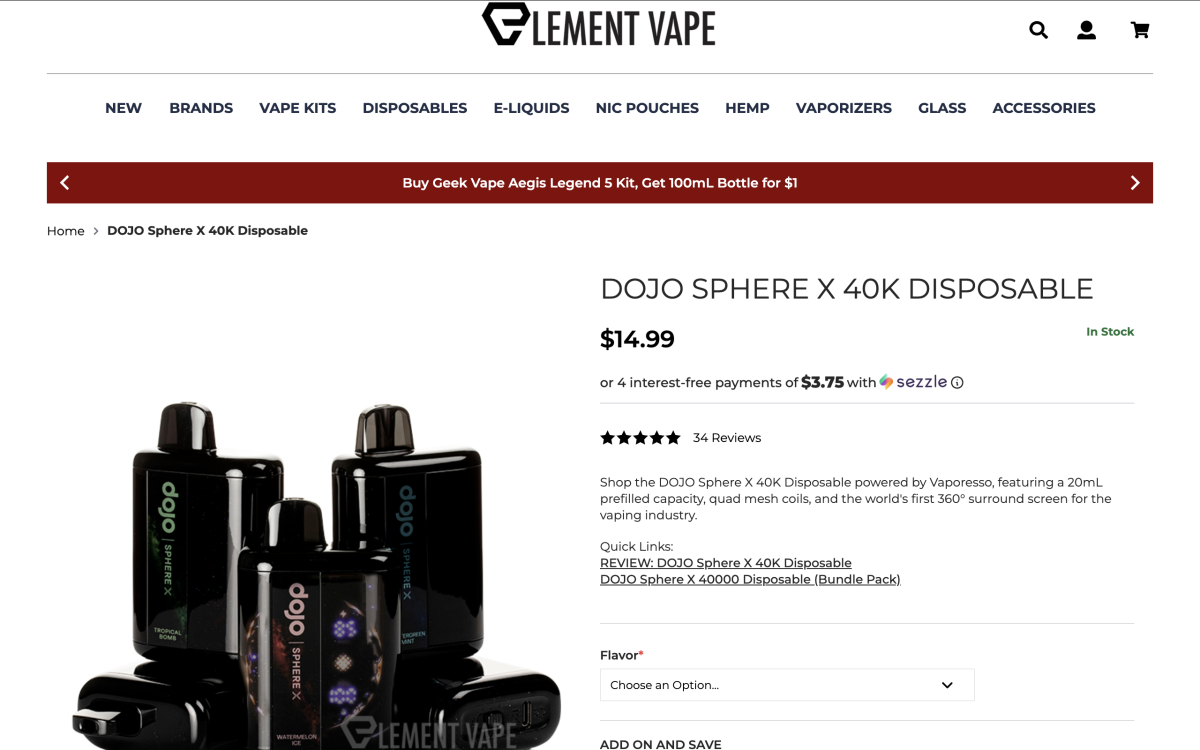Go to the Home breadcrumb link
The image size is (1200, 750).
[66, 231]
